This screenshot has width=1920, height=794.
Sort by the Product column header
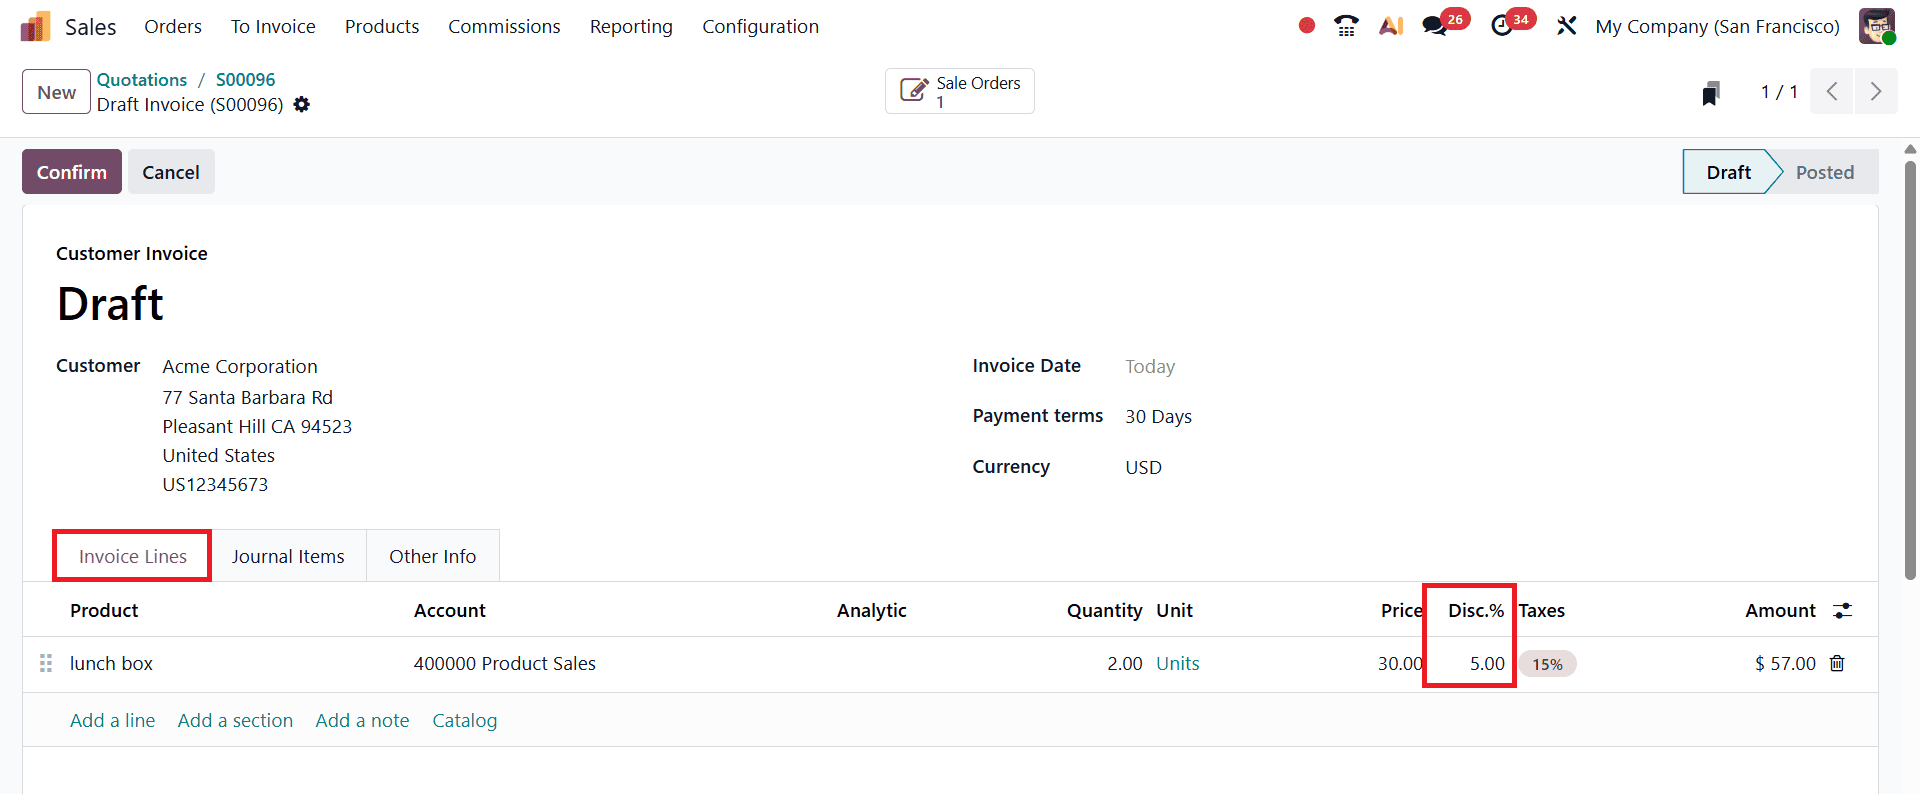coord(104,610)
